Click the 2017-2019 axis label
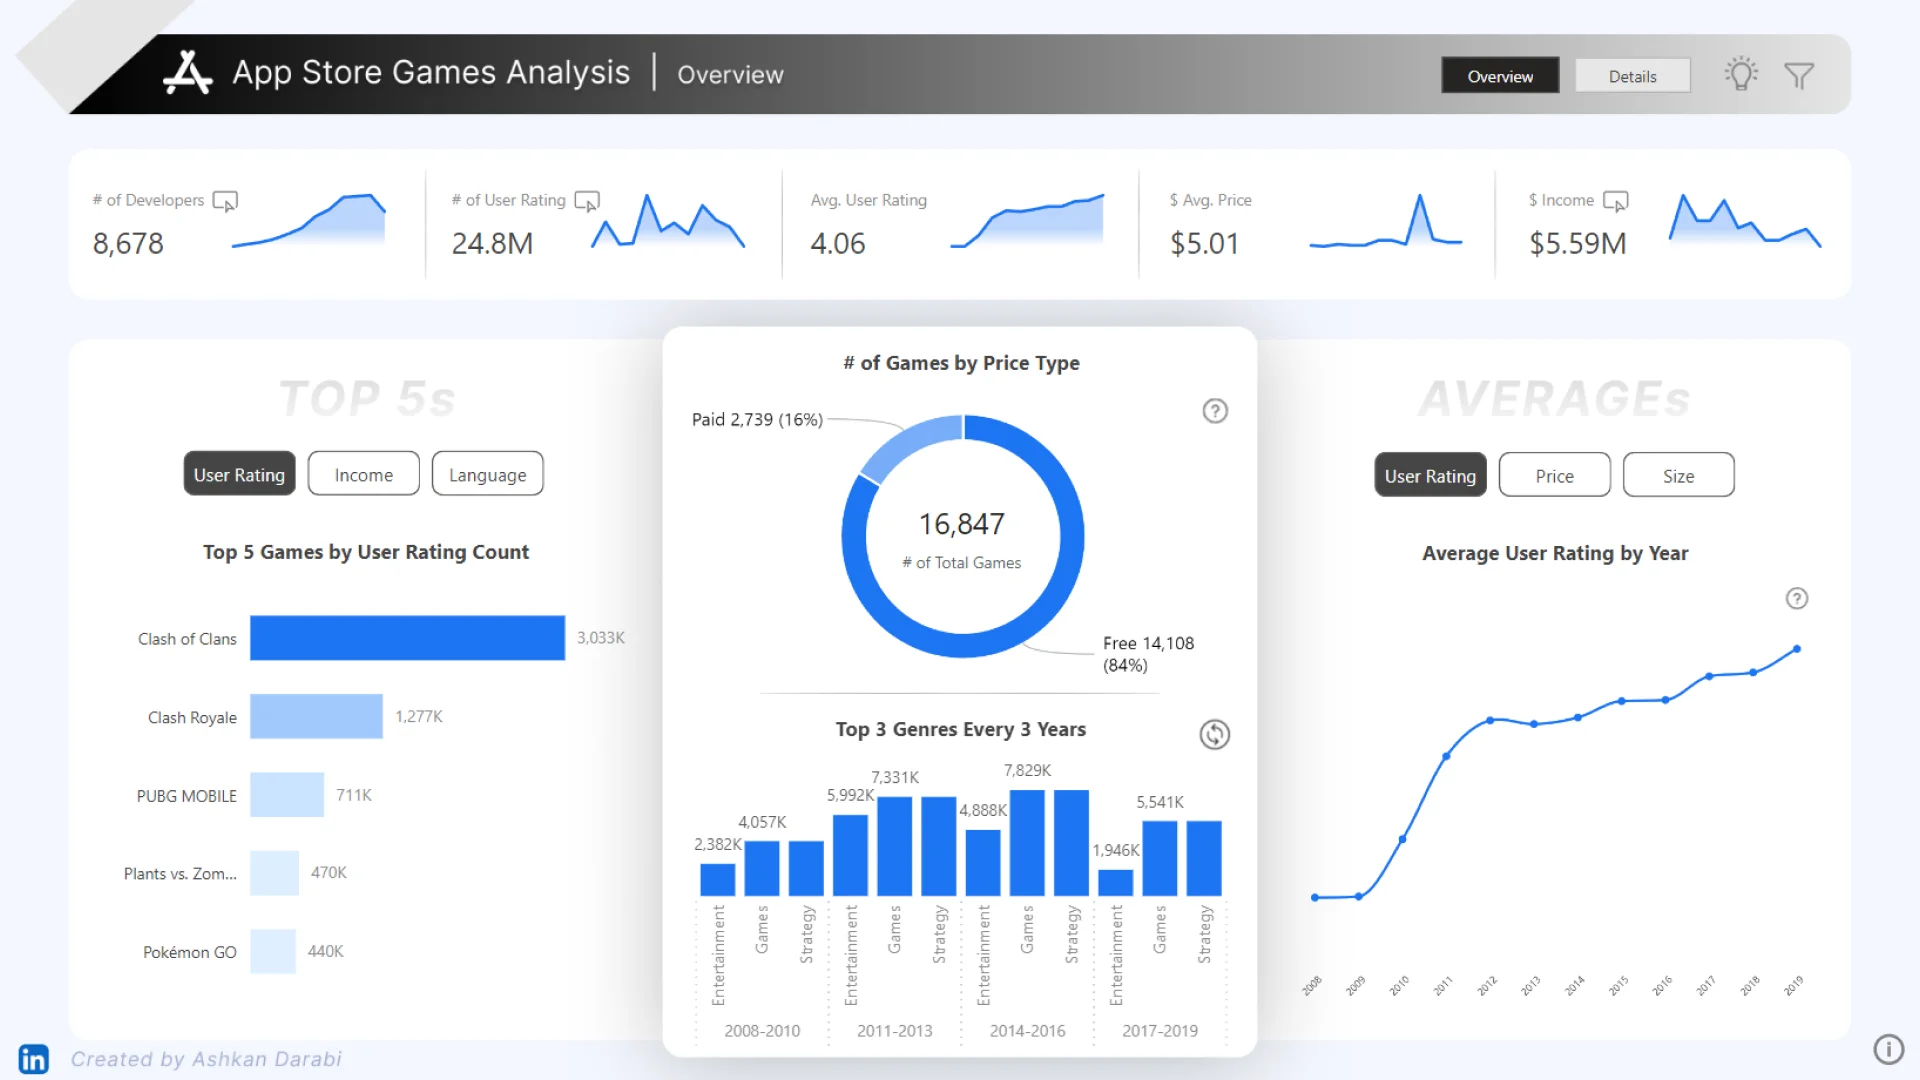 pyautogui.click(x=1160, y=1031)
